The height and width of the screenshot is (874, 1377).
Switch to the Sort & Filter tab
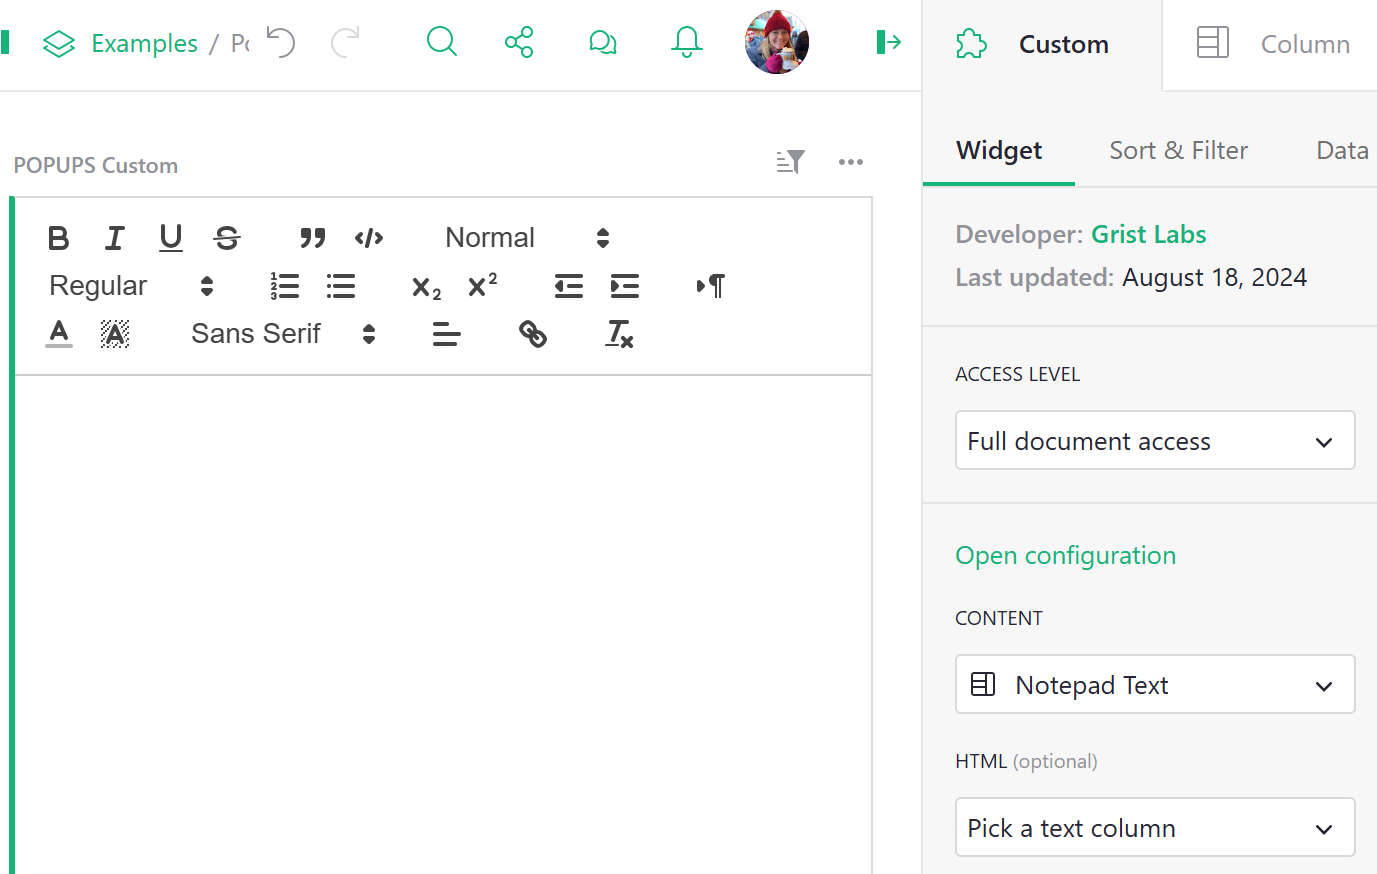1178,151
